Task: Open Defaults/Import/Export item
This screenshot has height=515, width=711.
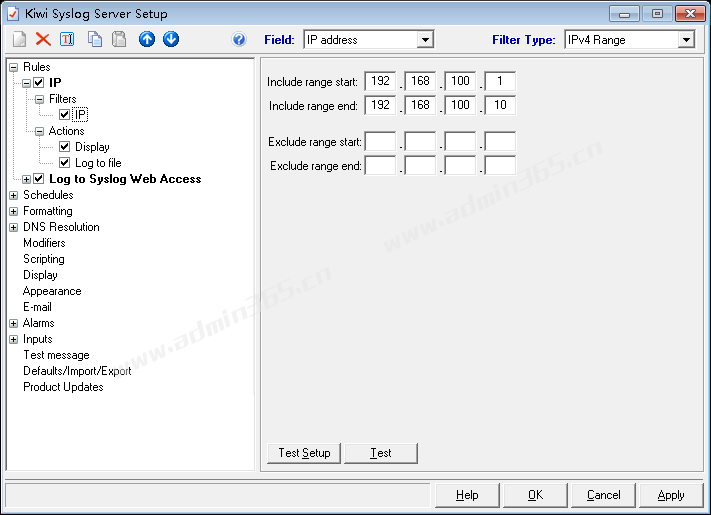Action: 77,371
